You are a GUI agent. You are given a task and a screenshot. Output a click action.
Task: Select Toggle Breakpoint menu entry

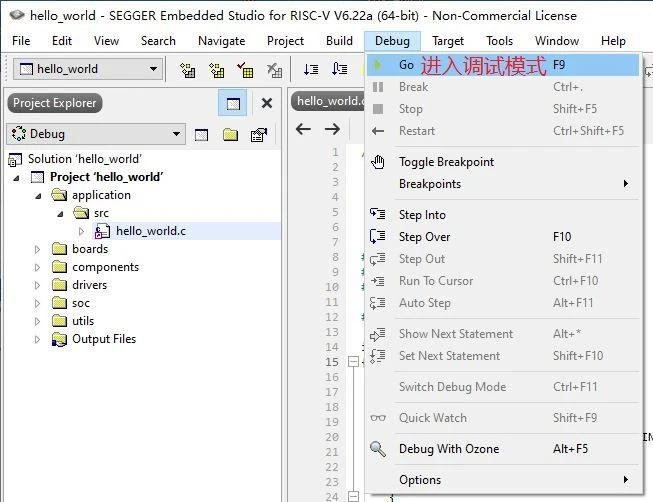point(503,162)
